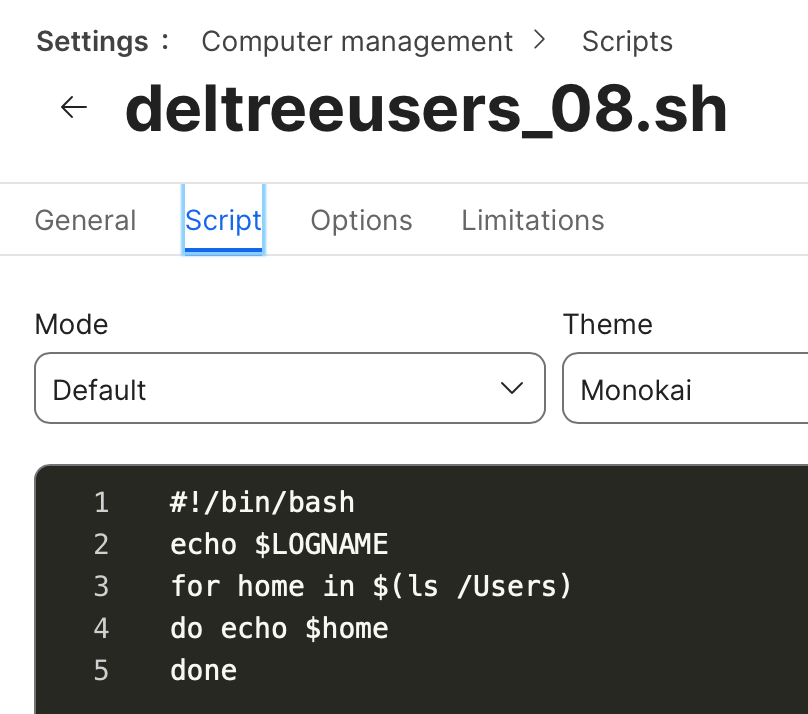Click line number 1 in editor gutter
The width and height of the screenshot is (808, 714).
pos(102,502)
